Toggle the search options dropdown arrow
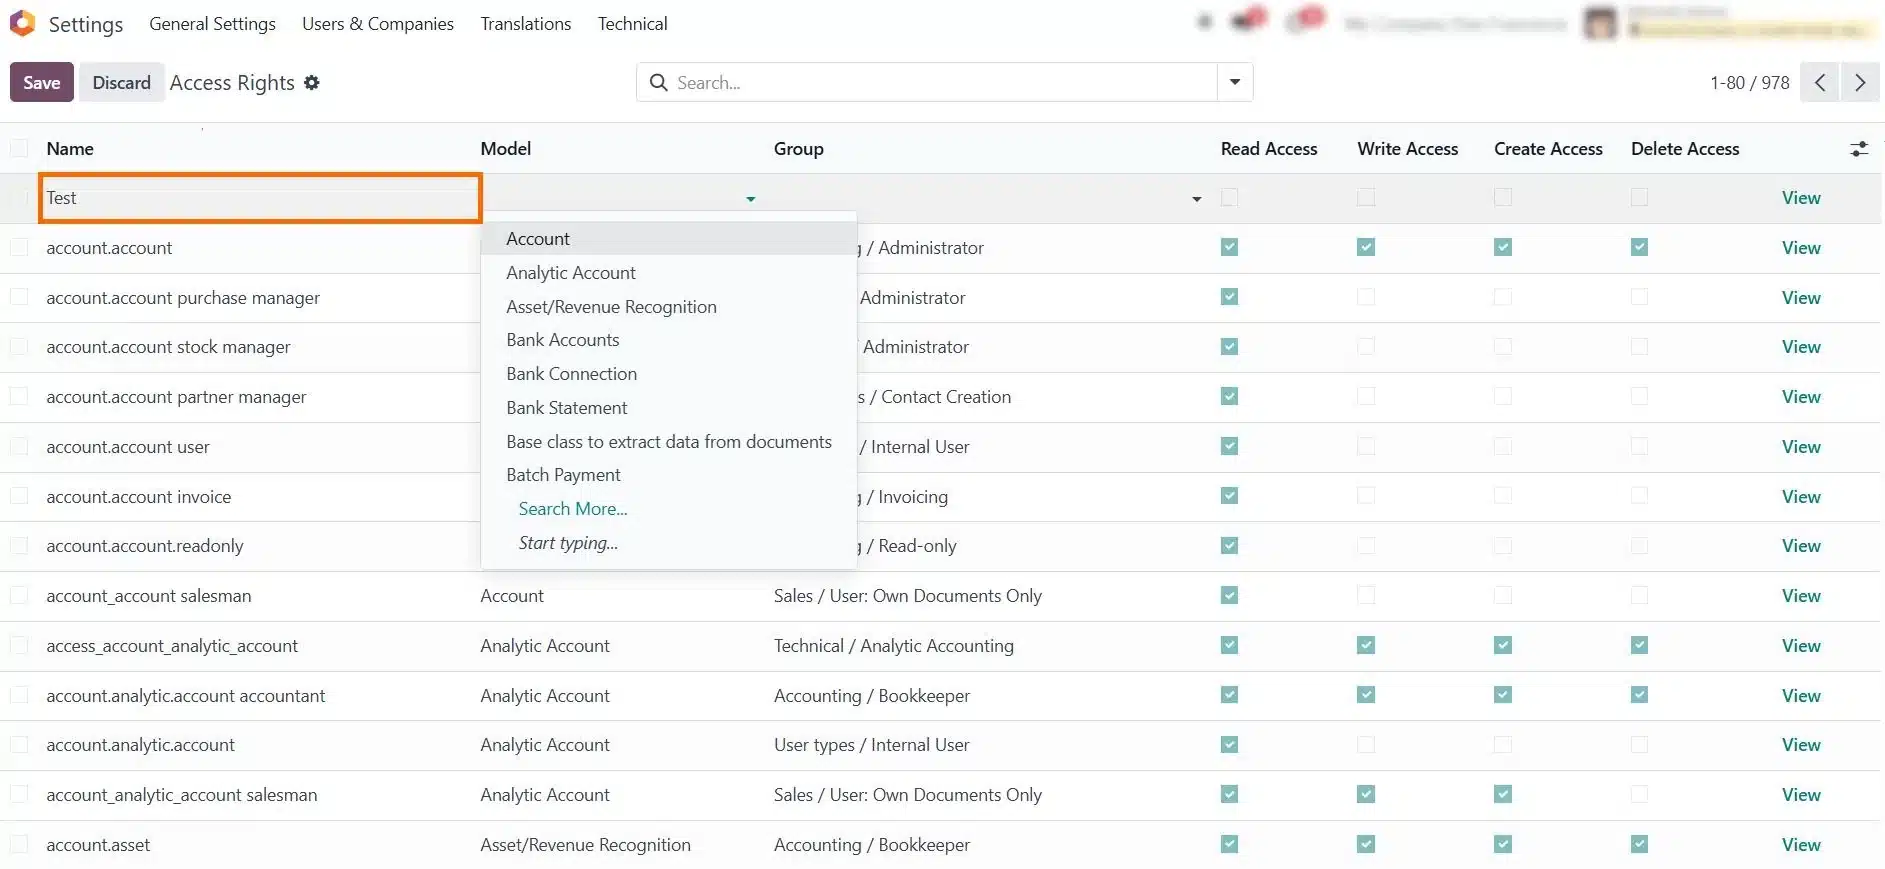Screen dimensions: 1885x869 [1235, 82]
